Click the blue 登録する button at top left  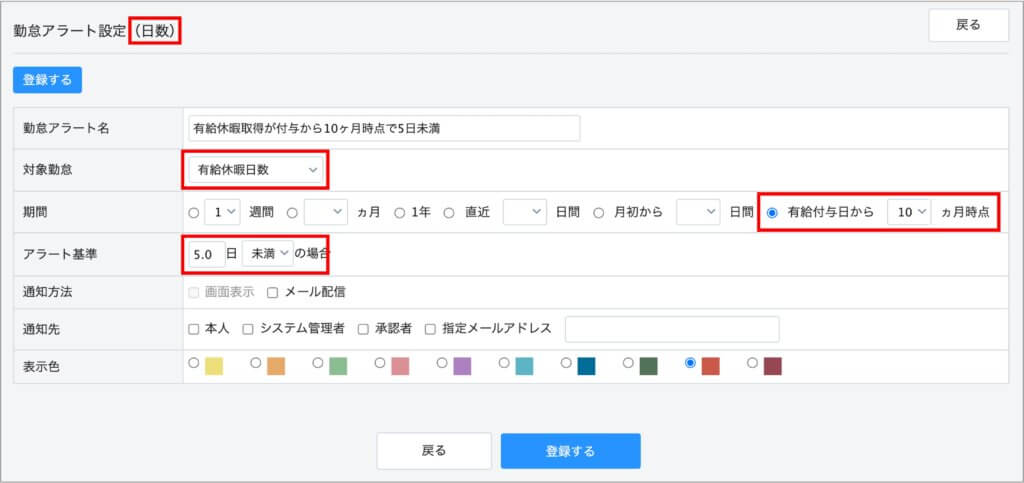coord(47,80)
